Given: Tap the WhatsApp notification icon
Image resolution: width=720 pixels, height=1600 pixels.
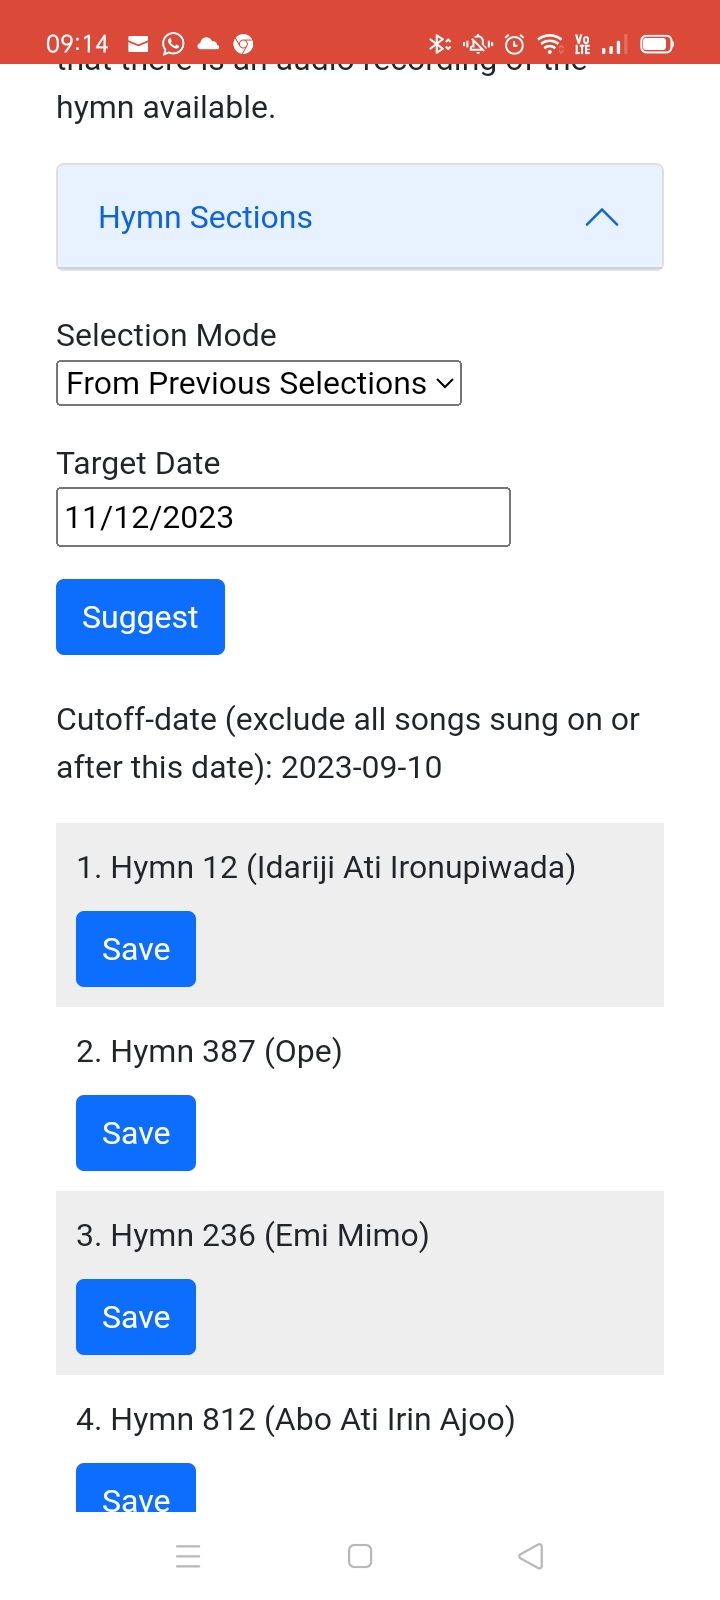Looking at the screenshot, I should point(173,44).
